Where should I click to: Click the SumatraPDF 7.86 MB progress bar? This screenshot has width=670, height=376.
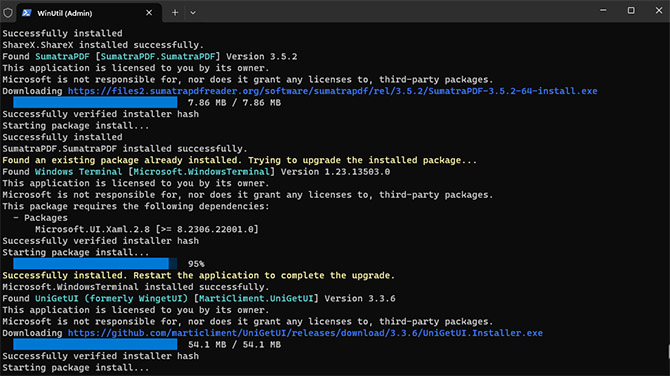tap(95, 103)
